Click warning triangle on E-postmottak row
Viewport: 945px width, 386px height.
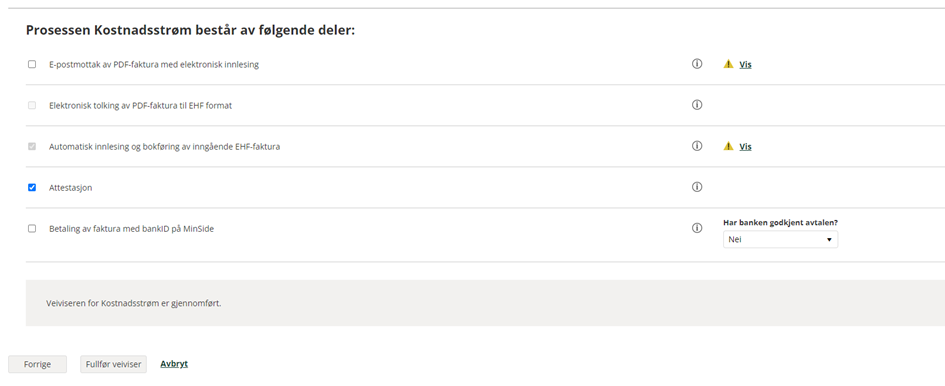pos(729,64)
